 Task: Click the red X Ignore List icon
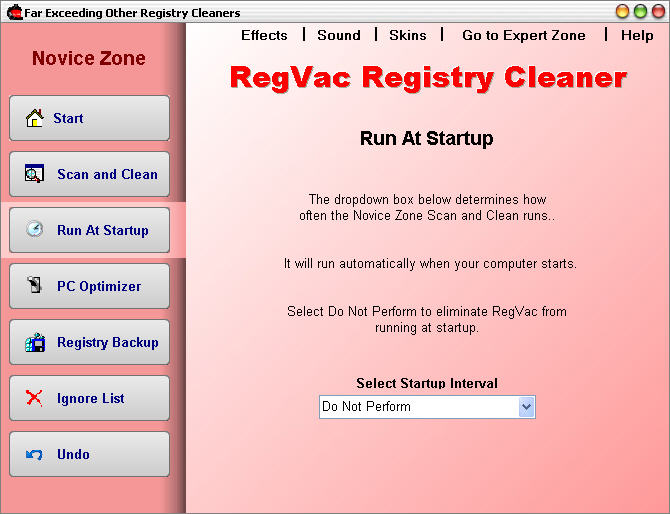(35, 399)
